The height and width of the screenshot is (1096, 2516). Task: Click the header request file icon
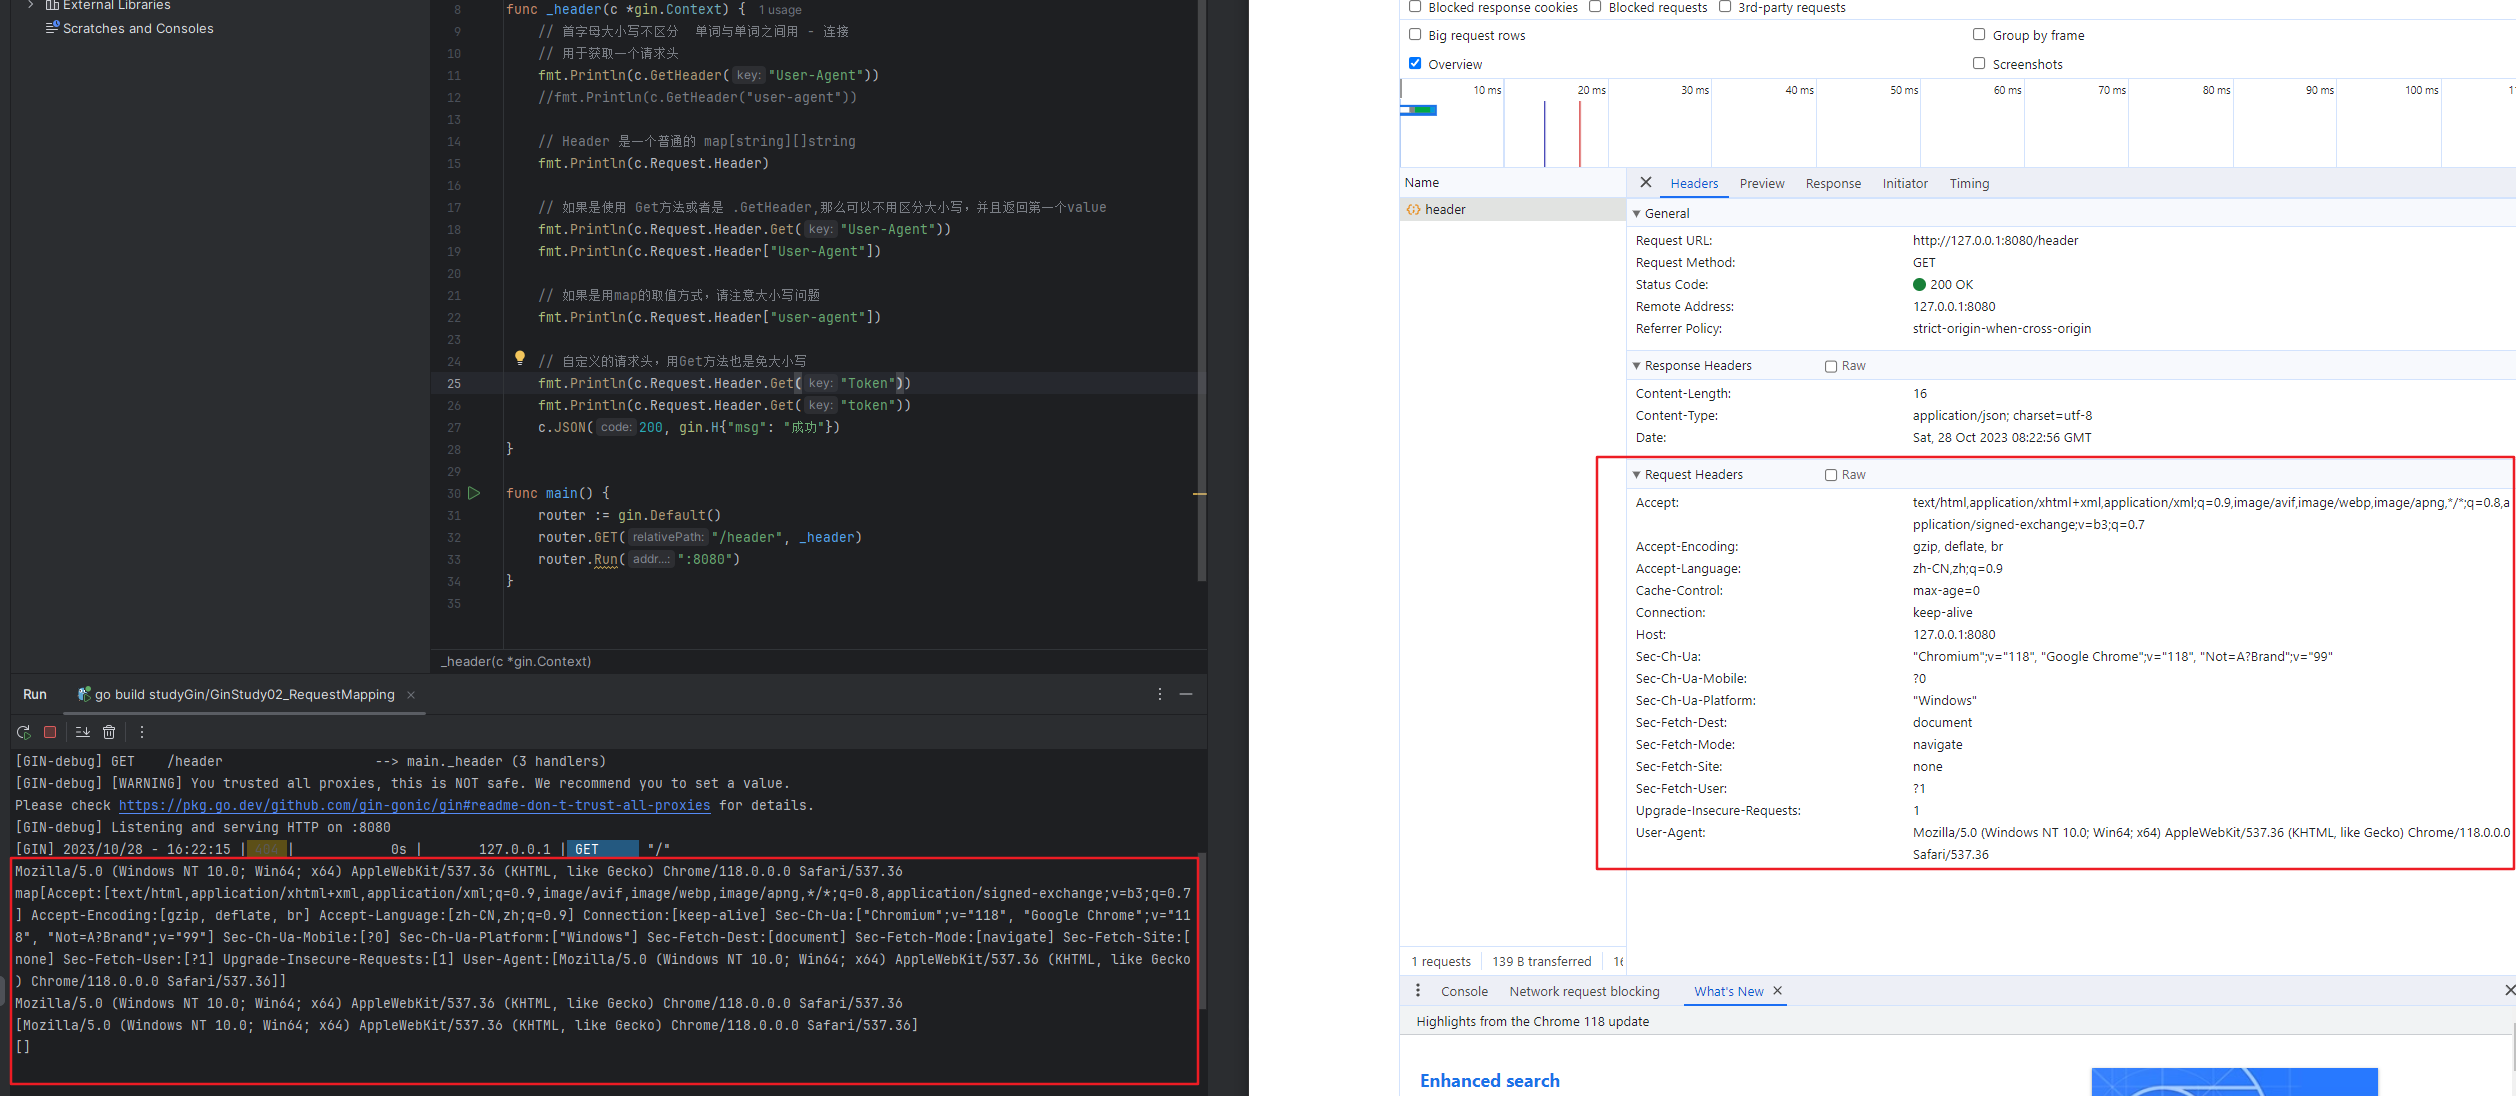1413,210
